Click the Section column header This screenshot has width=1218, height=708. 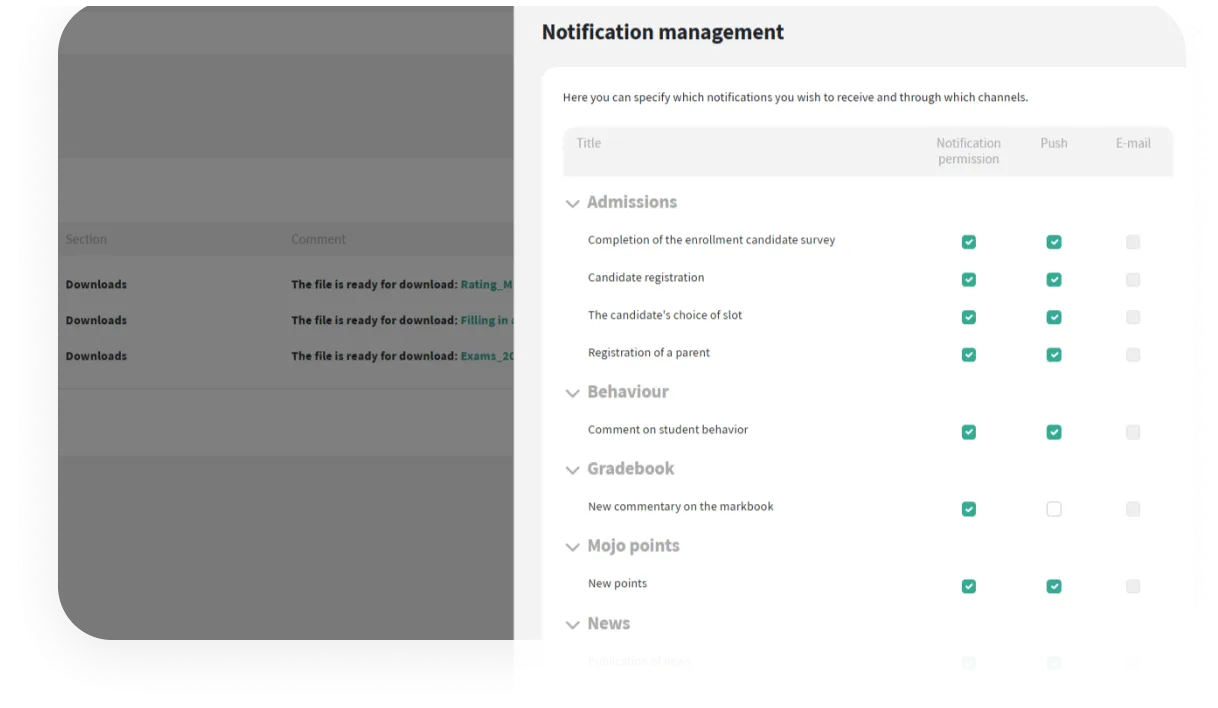[86, 239]
